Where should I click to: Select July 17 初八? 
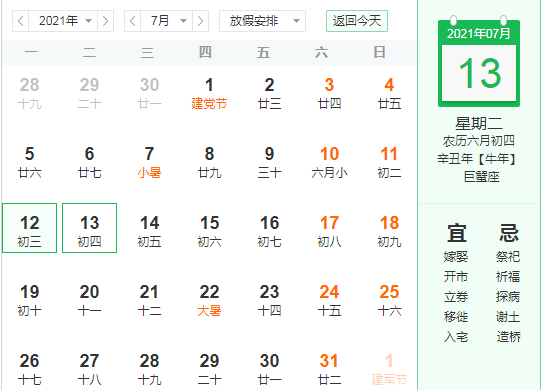329,231
